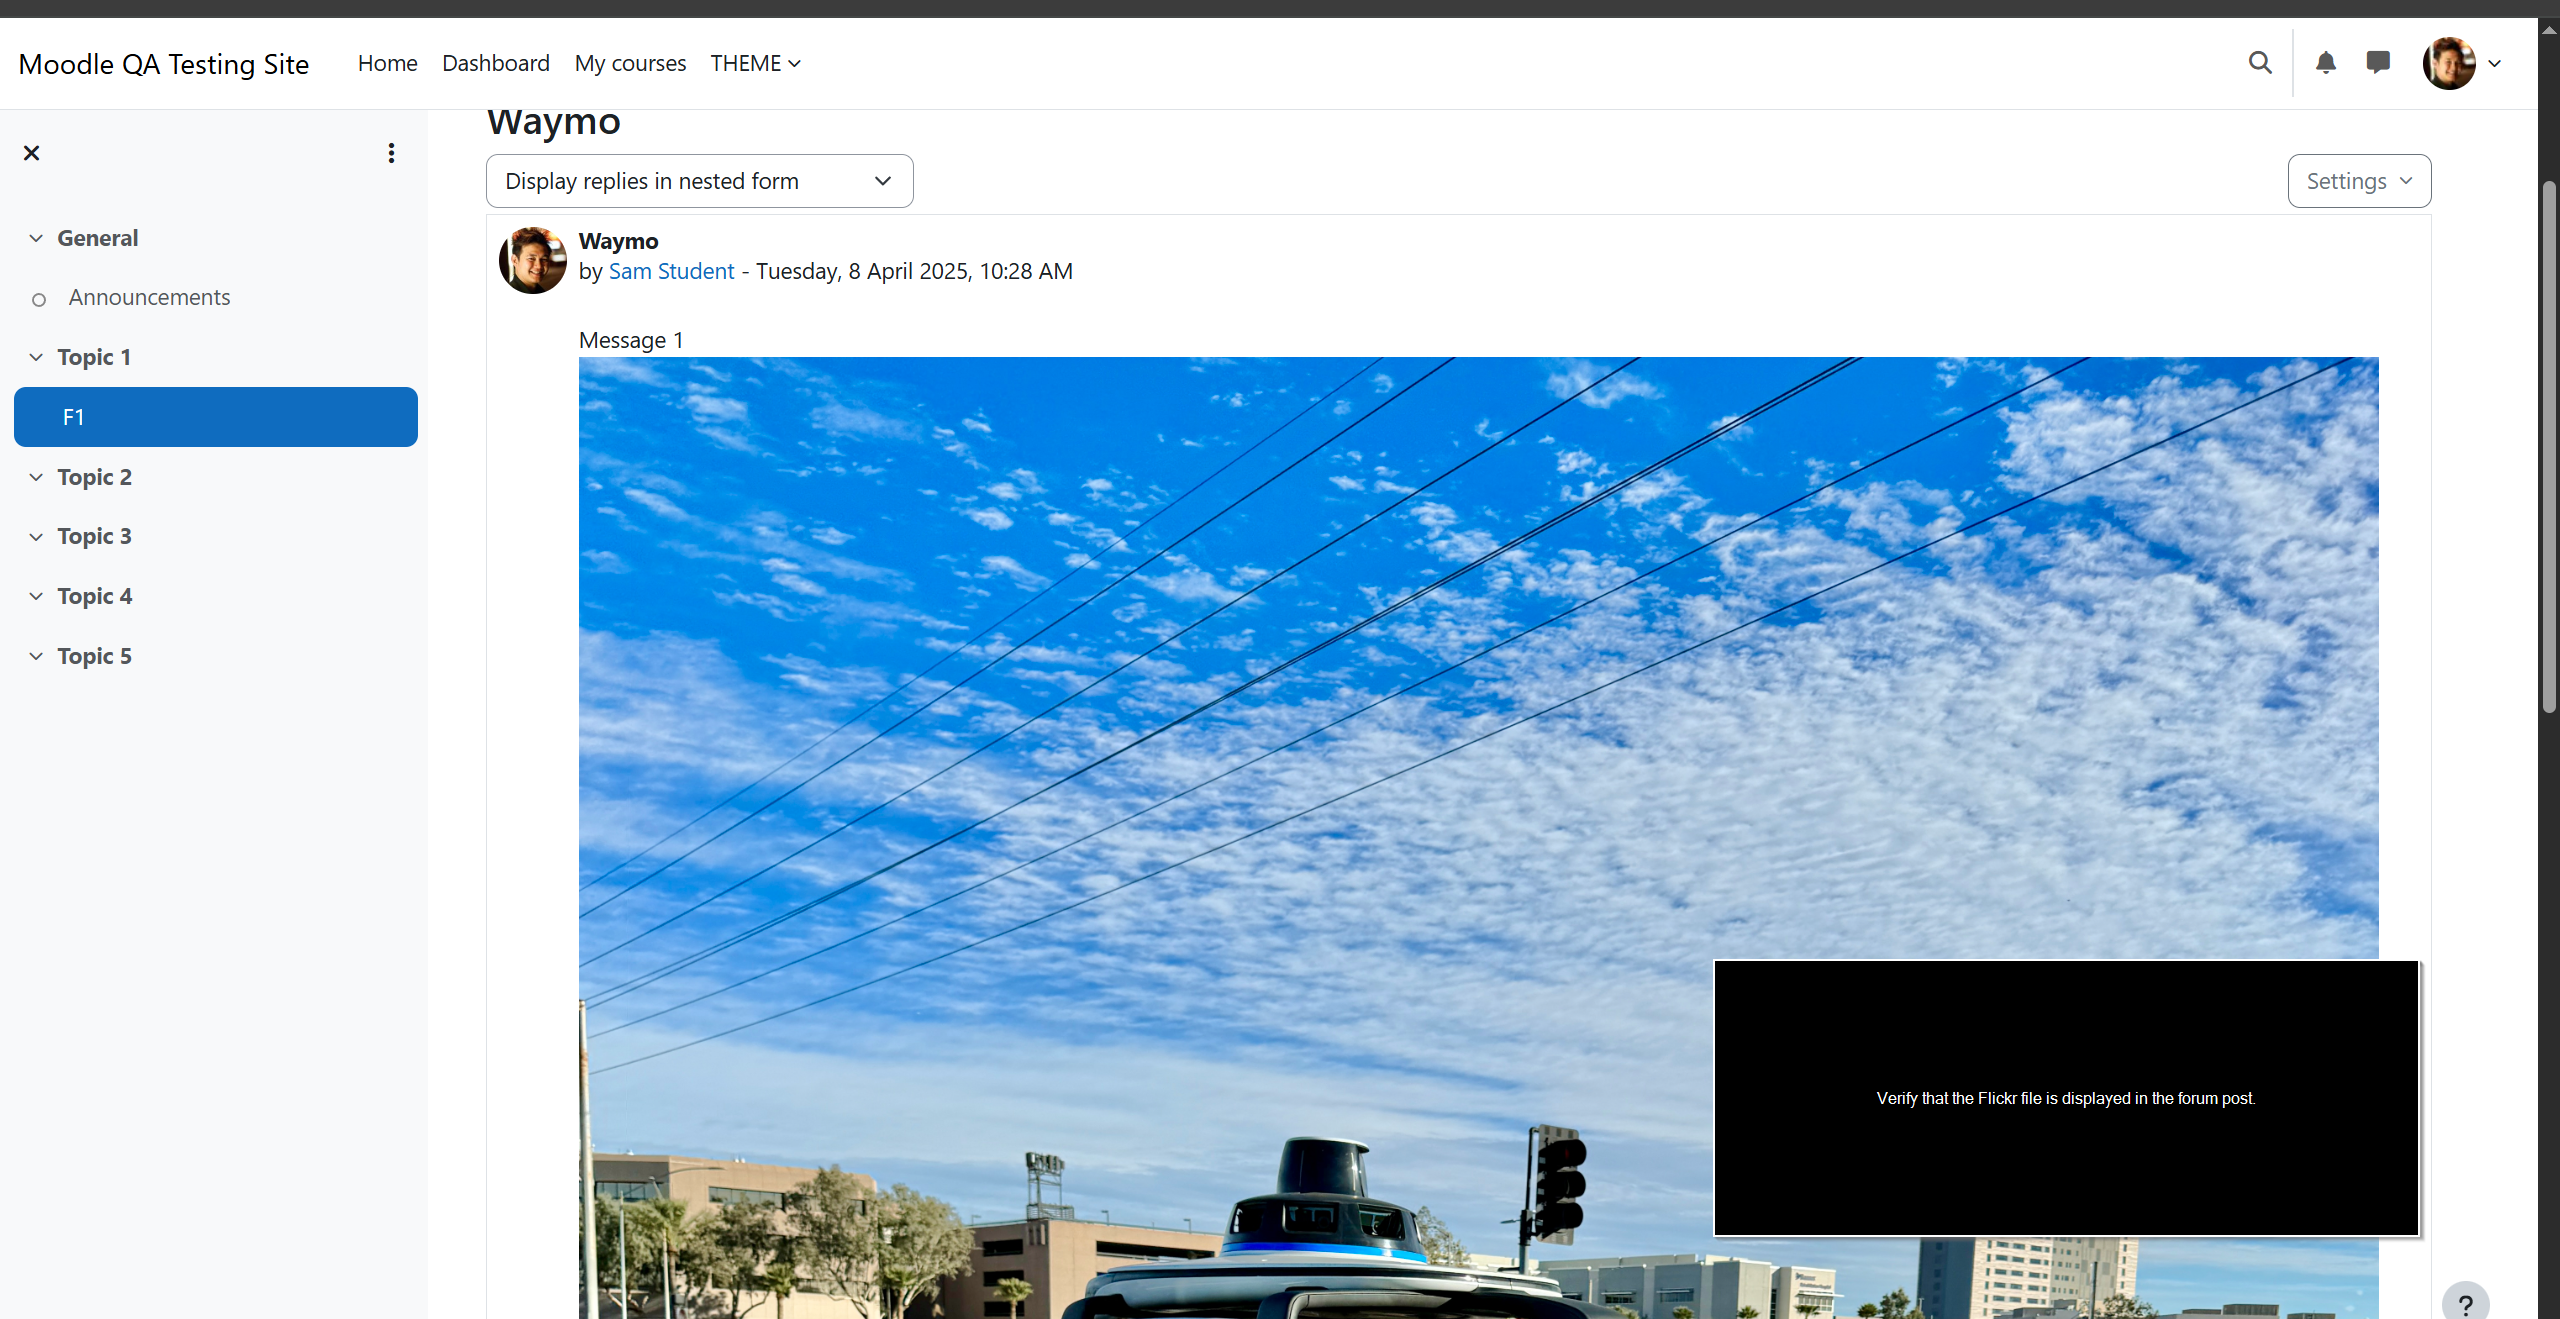Open course index options menu (three dots)

coord(391,153)
